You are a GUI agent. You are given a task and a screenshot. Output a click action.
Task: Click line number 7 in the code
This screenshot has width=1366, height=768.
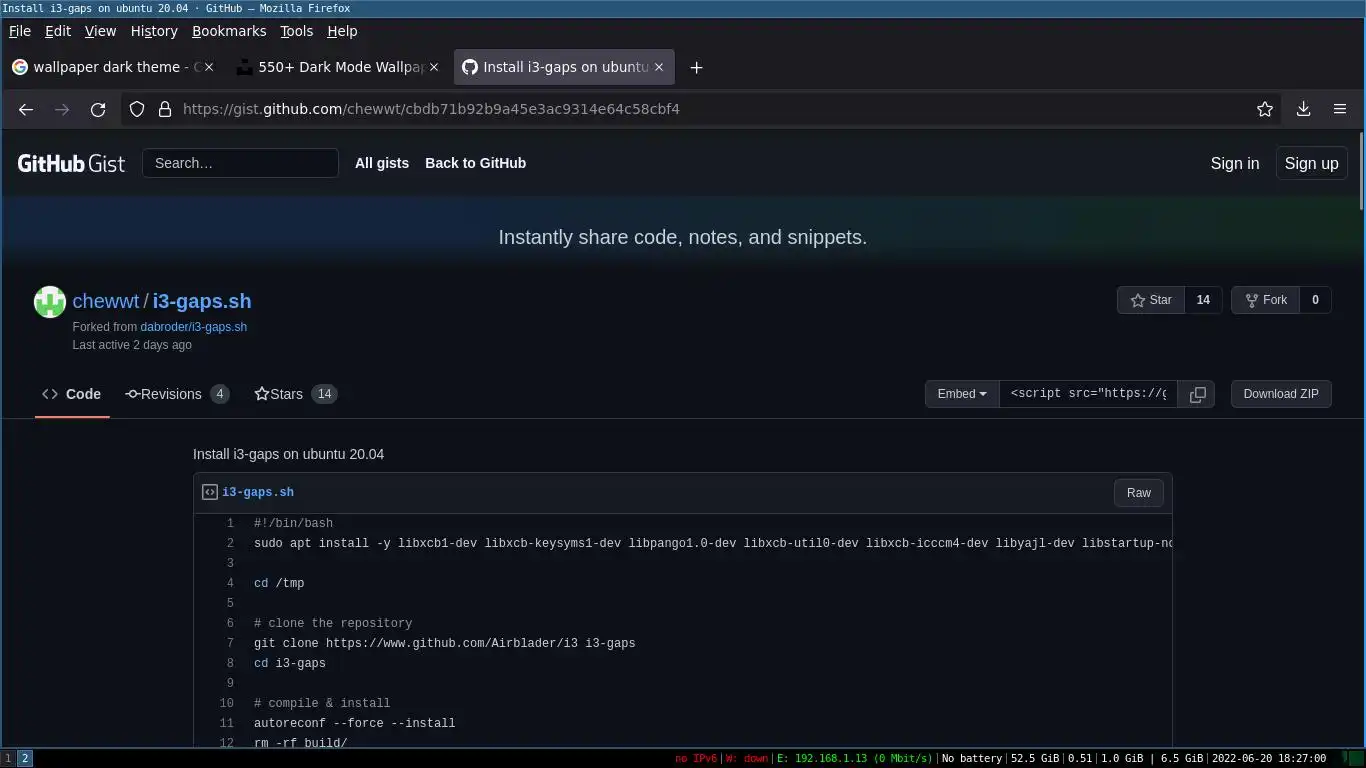[x=230, y=643]
